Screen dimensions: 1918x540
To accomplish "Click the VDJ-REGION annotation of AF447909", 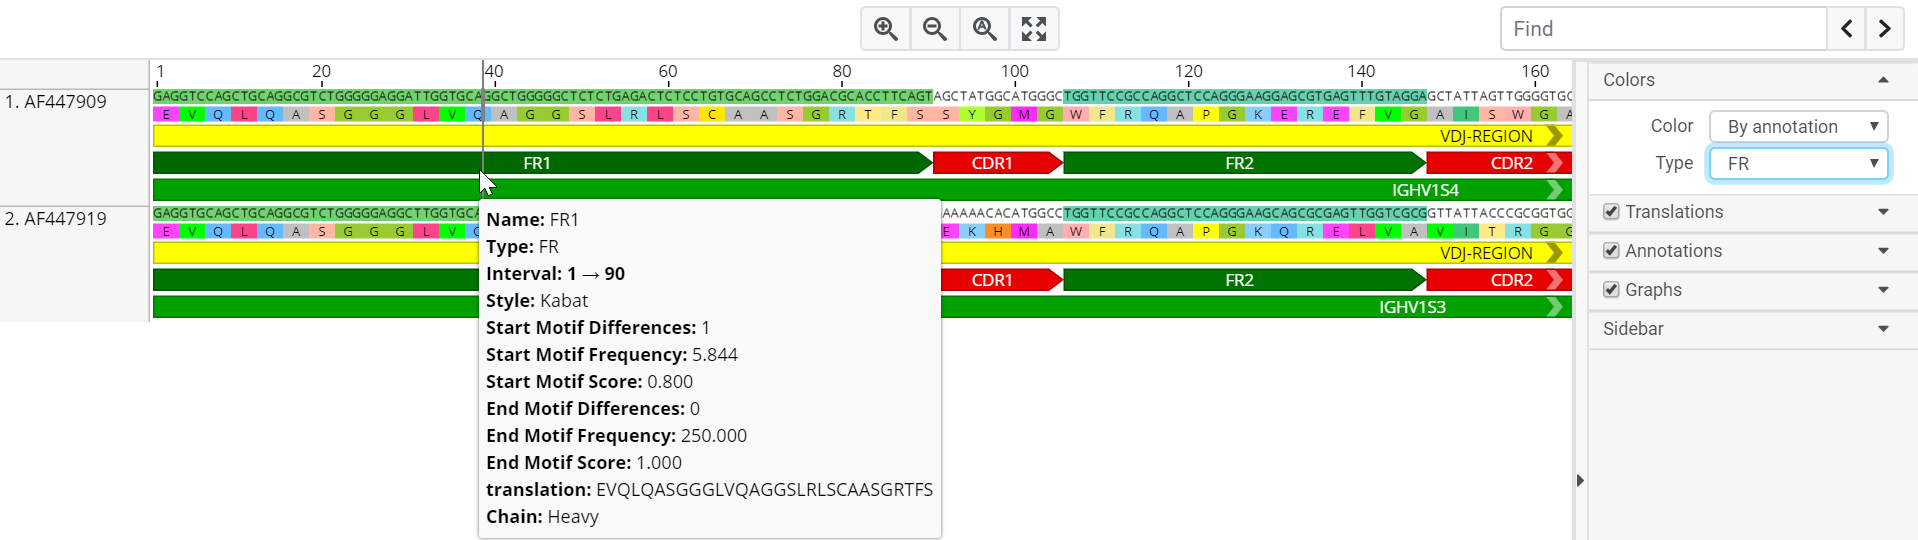I will (x=862, y=136).
